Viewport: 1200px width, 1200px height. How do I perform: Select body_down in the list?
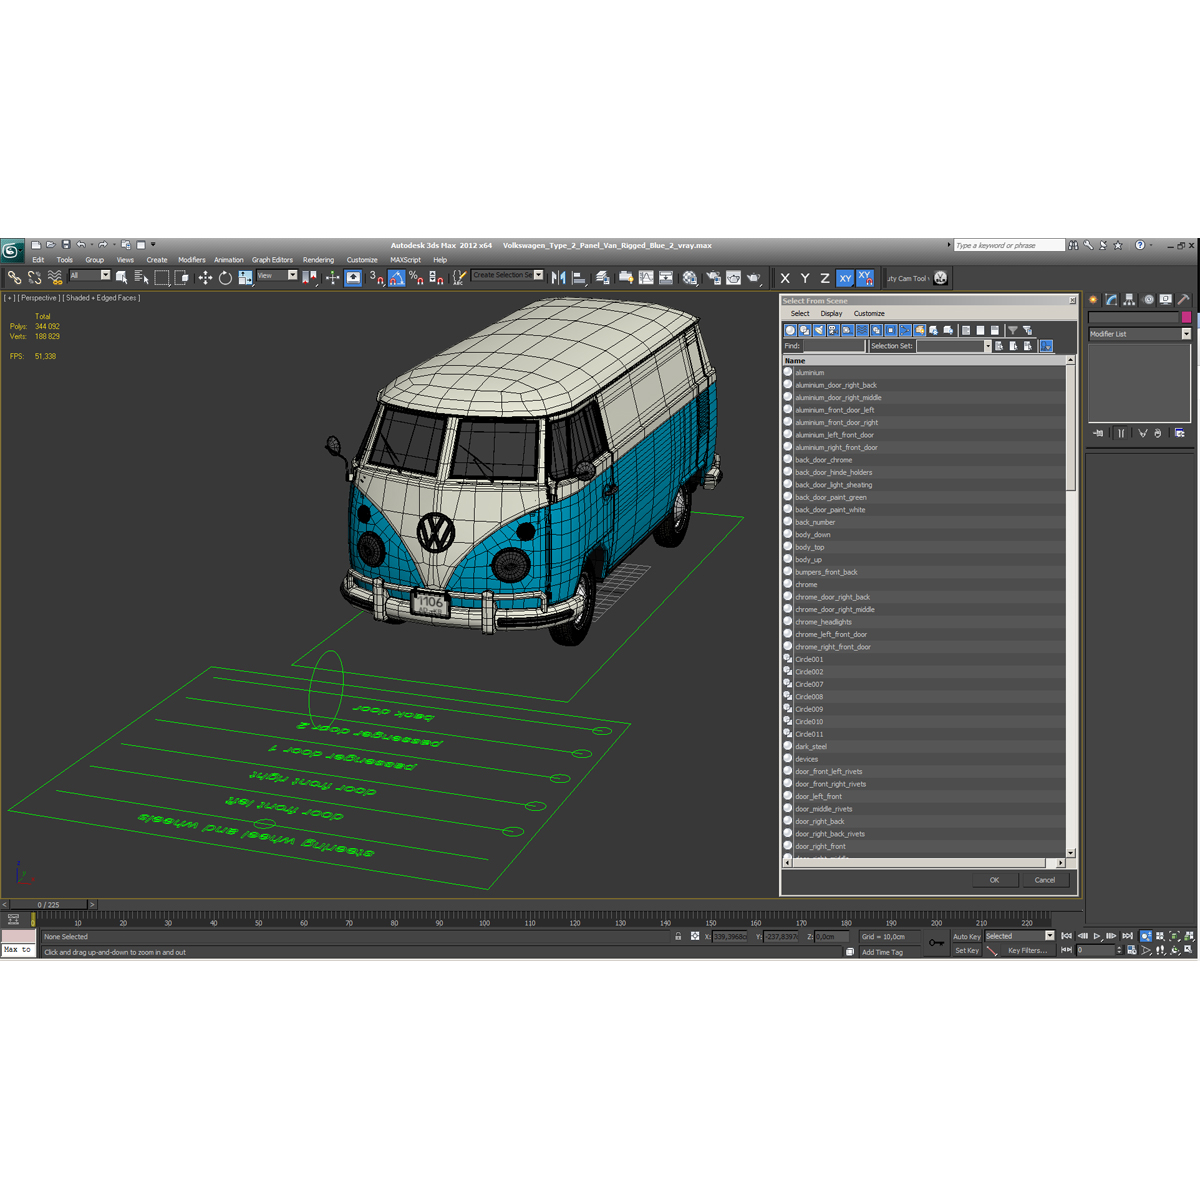pyautogui.click(x=925, y=535)
